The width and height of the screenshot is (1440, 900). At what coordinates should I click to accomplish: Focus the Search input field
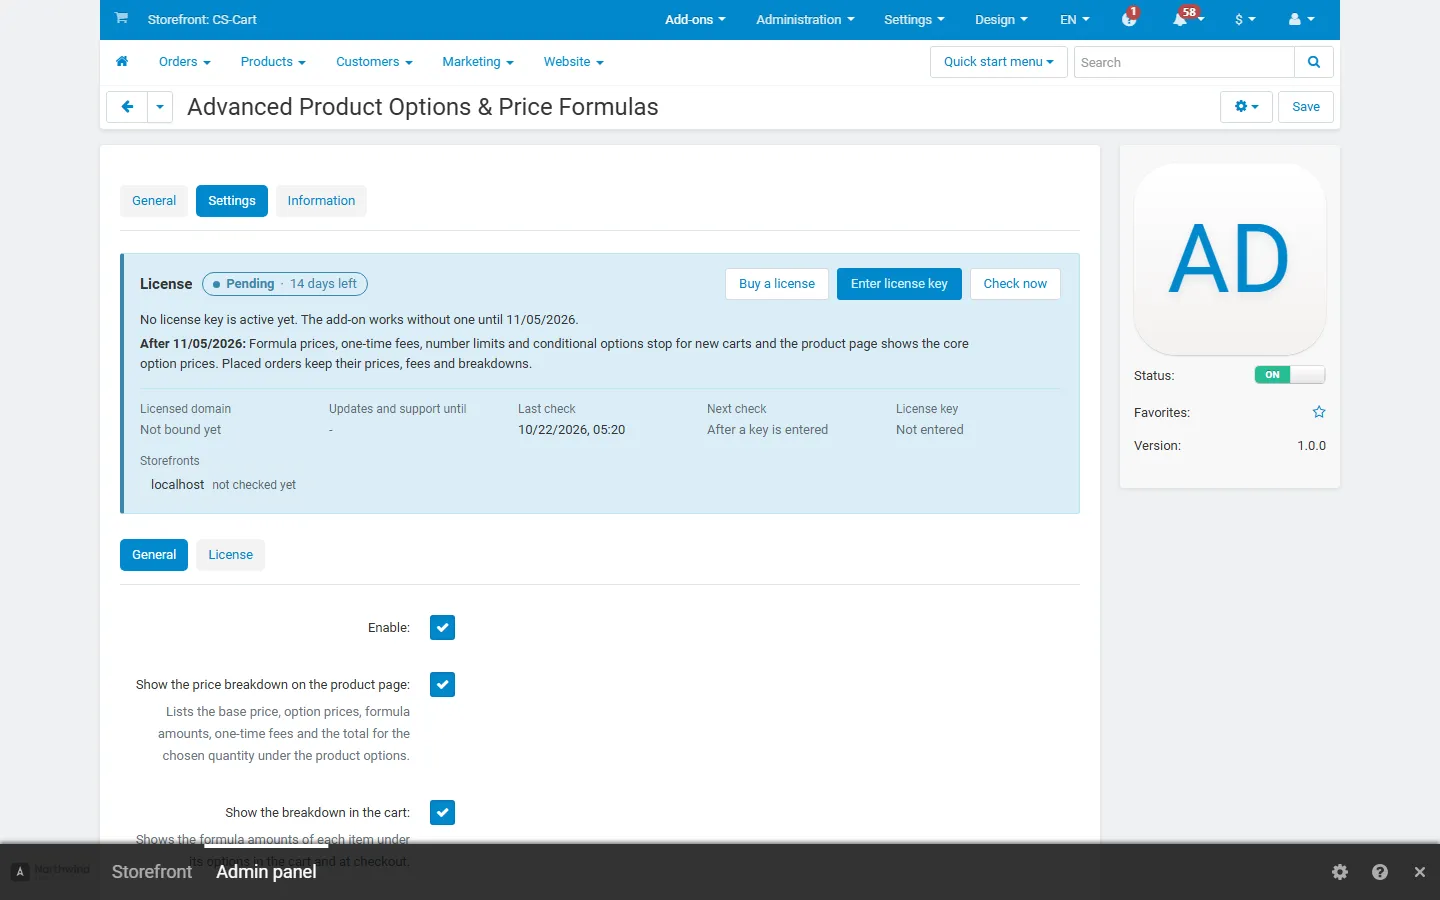click(1184, 62)
